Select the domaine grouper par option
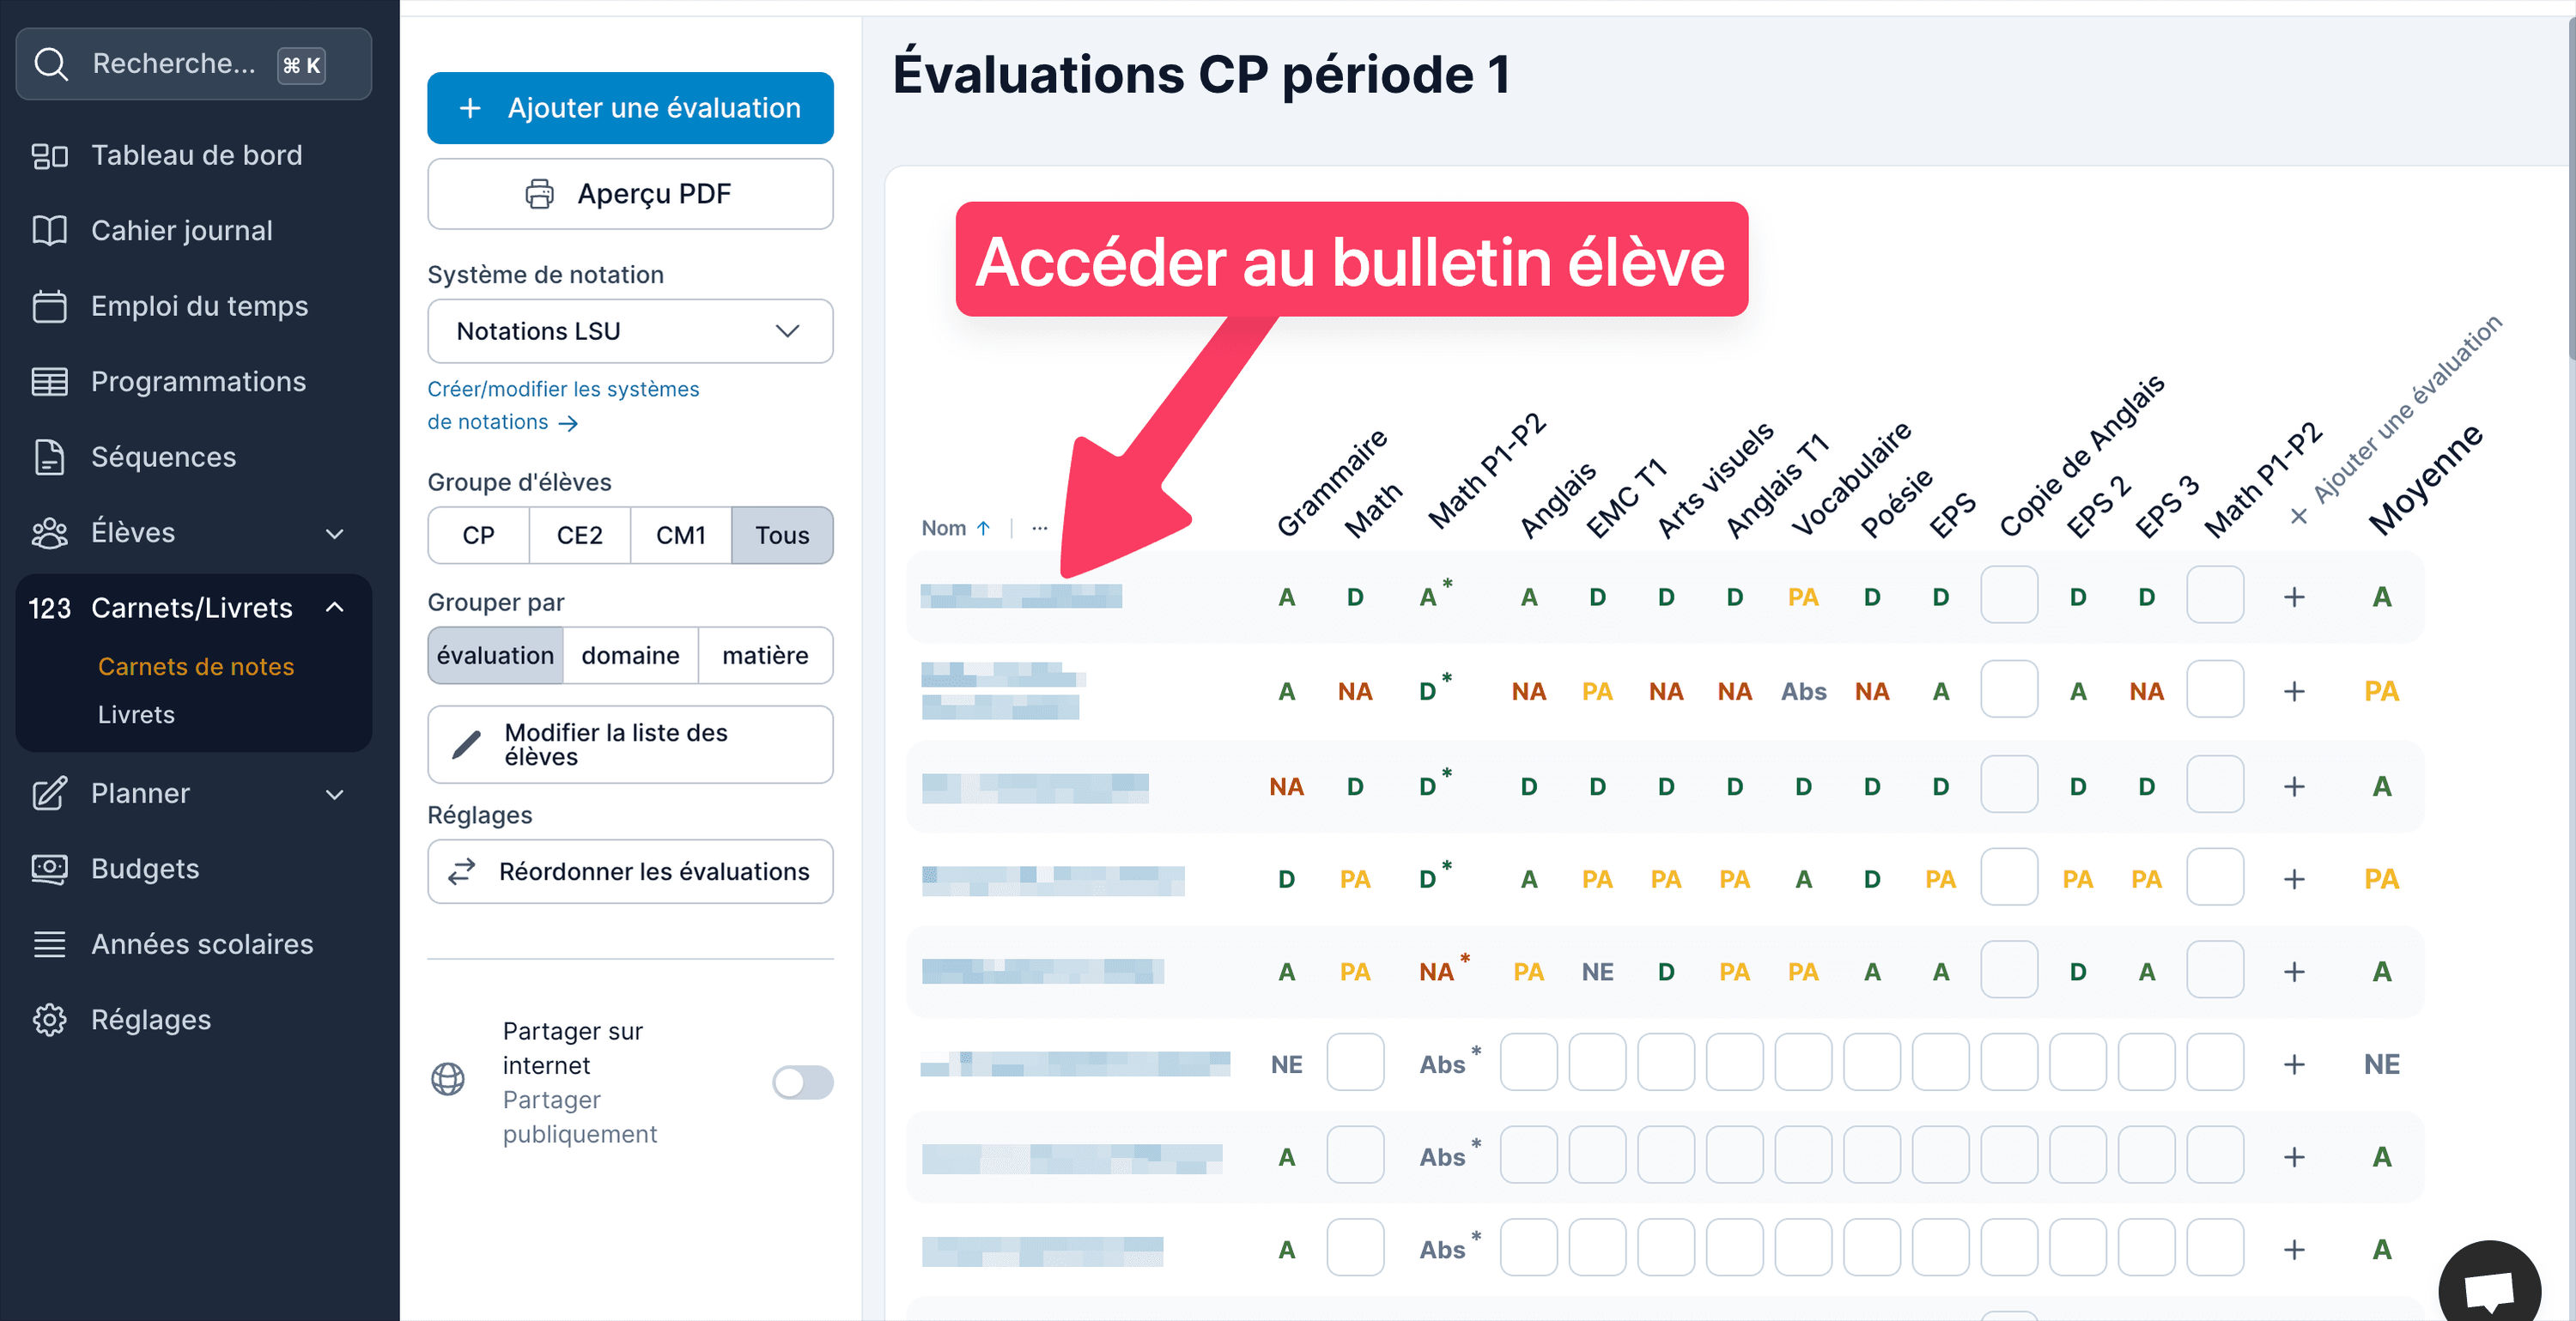 pyautogui.click(x=630, y=654)
